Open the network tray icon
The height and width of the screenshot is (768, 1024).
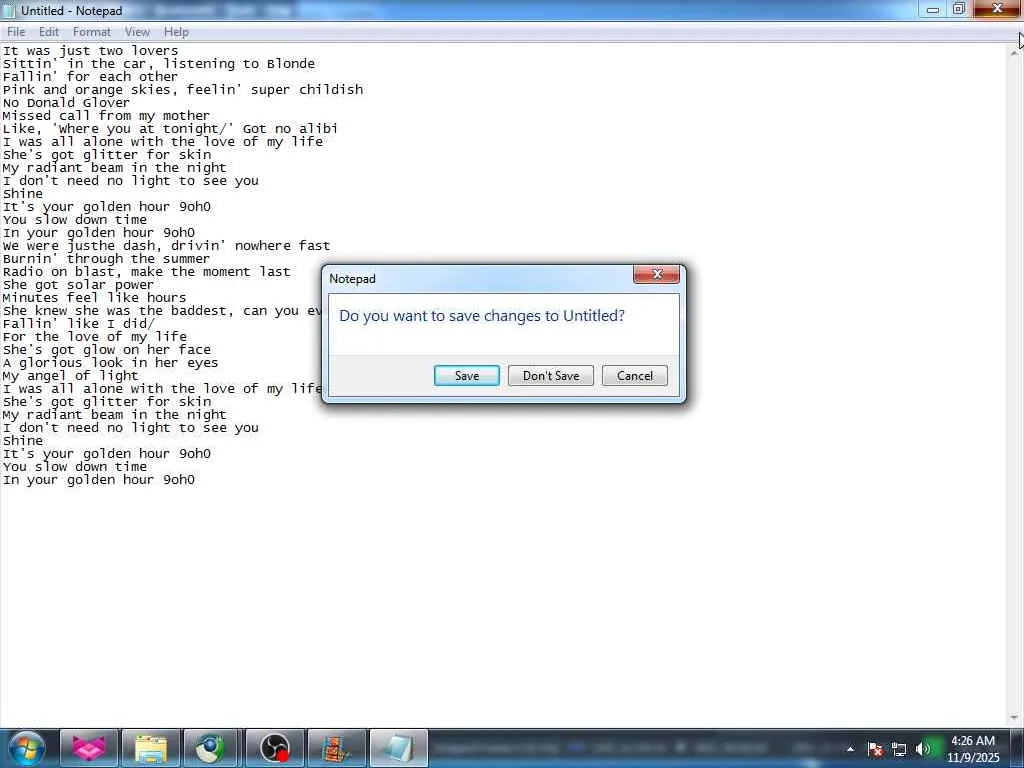(x=899, y=749)
